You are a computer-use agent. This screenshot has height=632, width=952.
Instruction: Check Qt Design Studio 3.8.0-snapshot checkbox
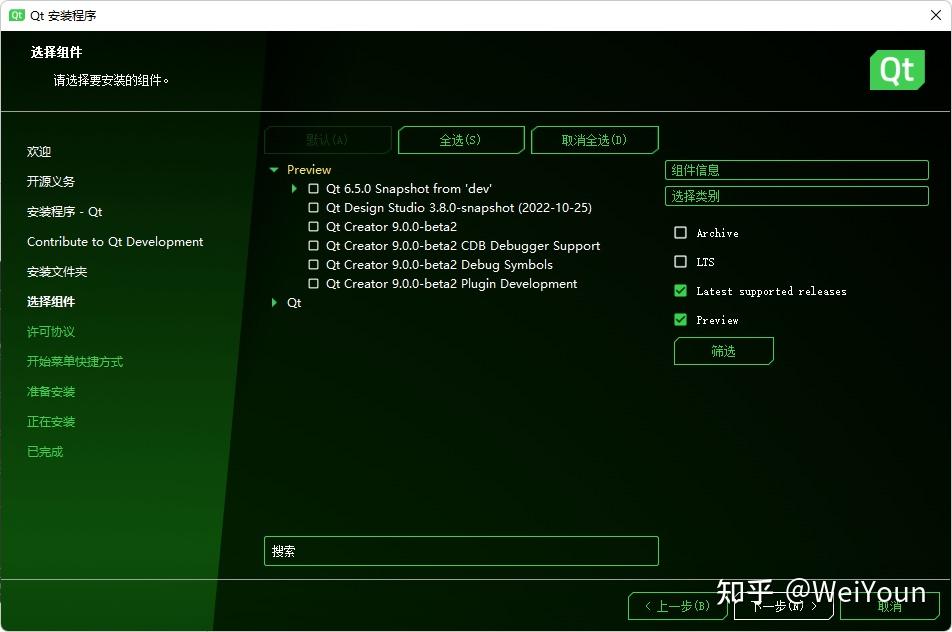click(313, 208)
